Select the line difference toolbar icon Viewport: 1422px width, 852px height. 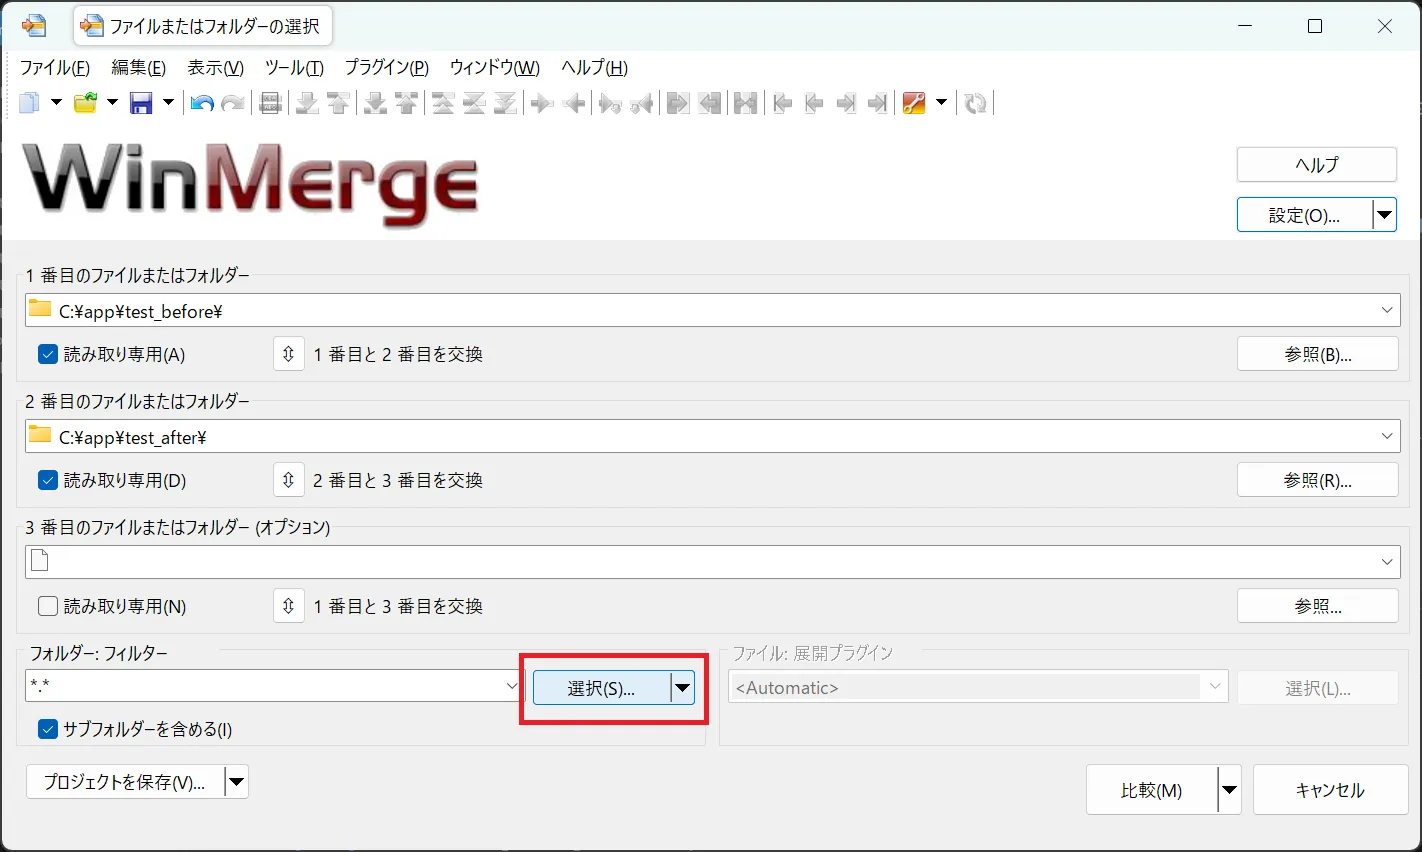click(x=270, y=103)
